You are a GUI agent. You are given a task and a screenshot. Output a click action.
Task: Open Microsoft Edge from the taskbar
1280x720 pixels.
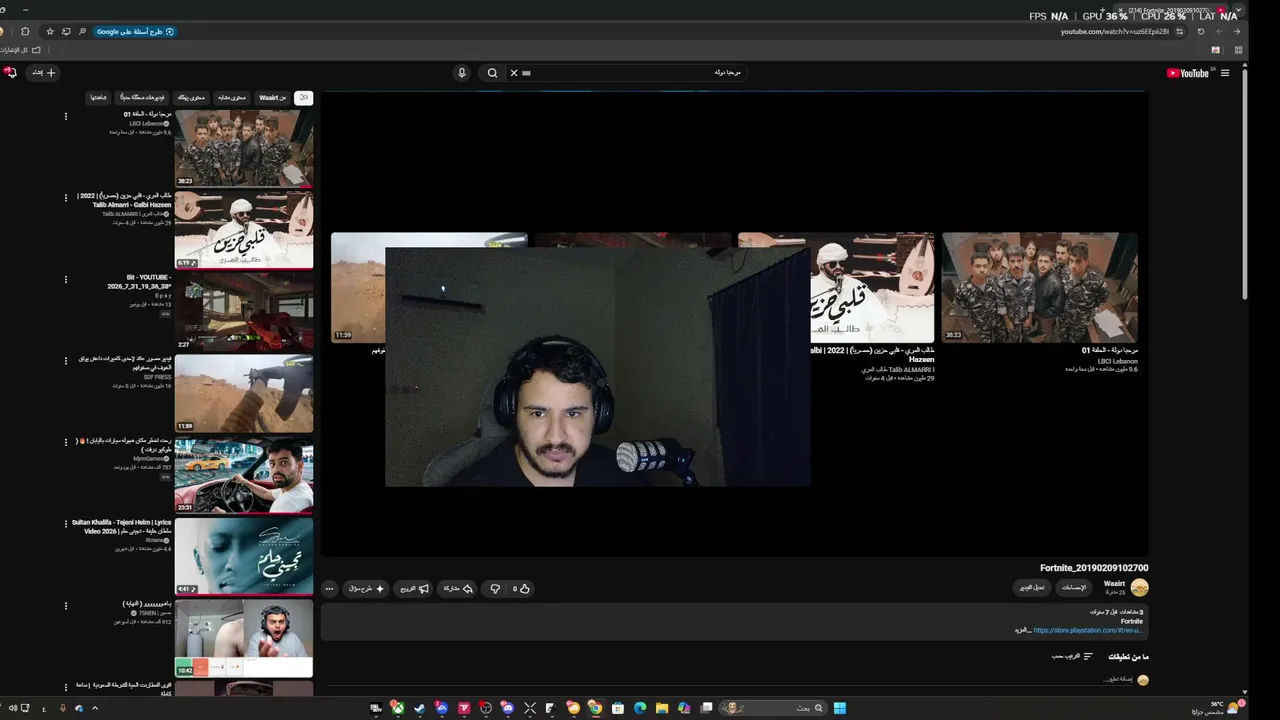point(639,708)
